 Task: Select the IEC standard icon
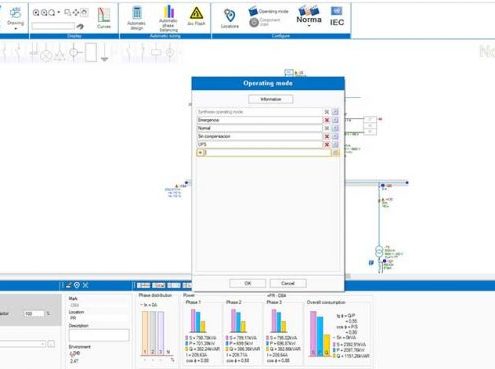click(337, 16)
